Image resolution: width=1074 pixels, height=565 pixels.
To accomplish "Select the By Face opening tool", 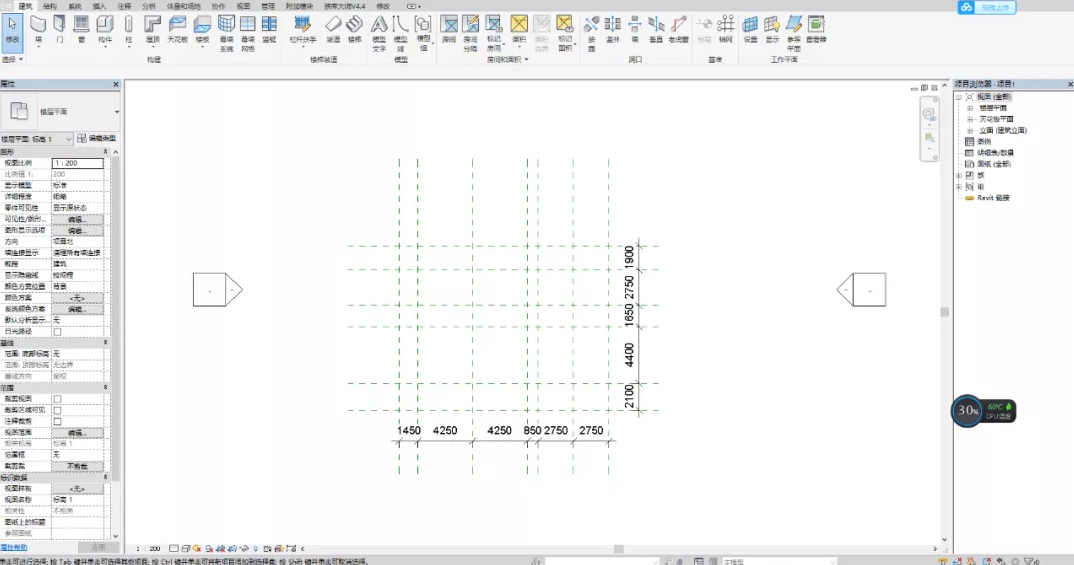I will [591, 32].
